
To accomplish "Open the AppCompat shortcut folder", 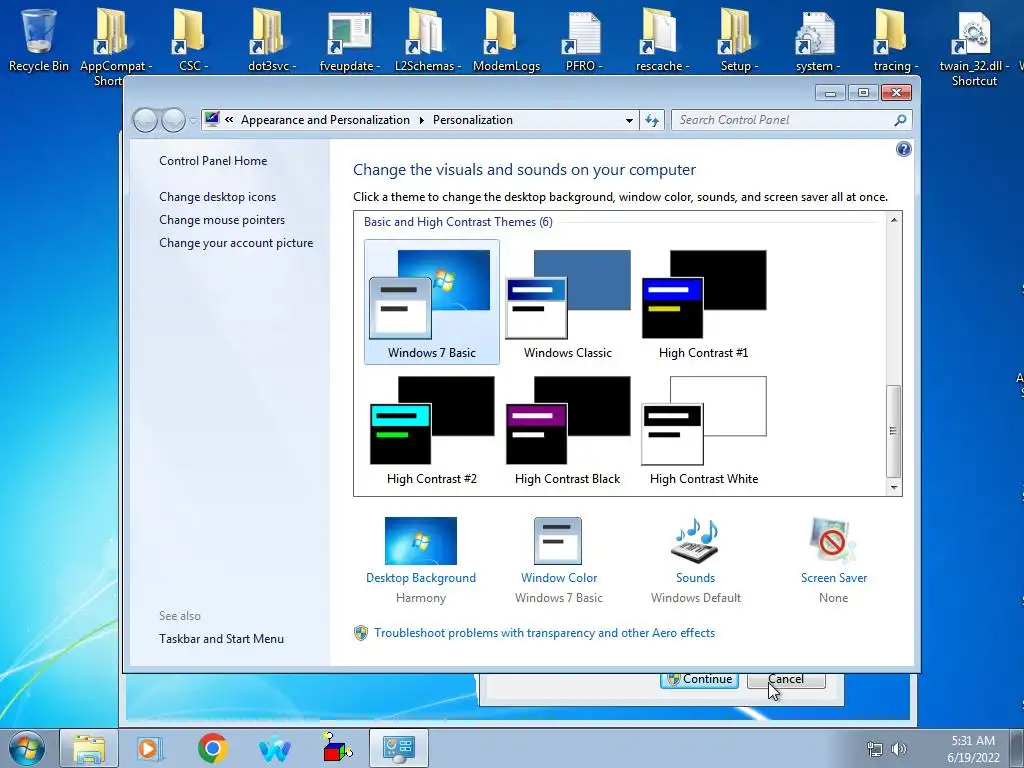I will click(112, 31).
